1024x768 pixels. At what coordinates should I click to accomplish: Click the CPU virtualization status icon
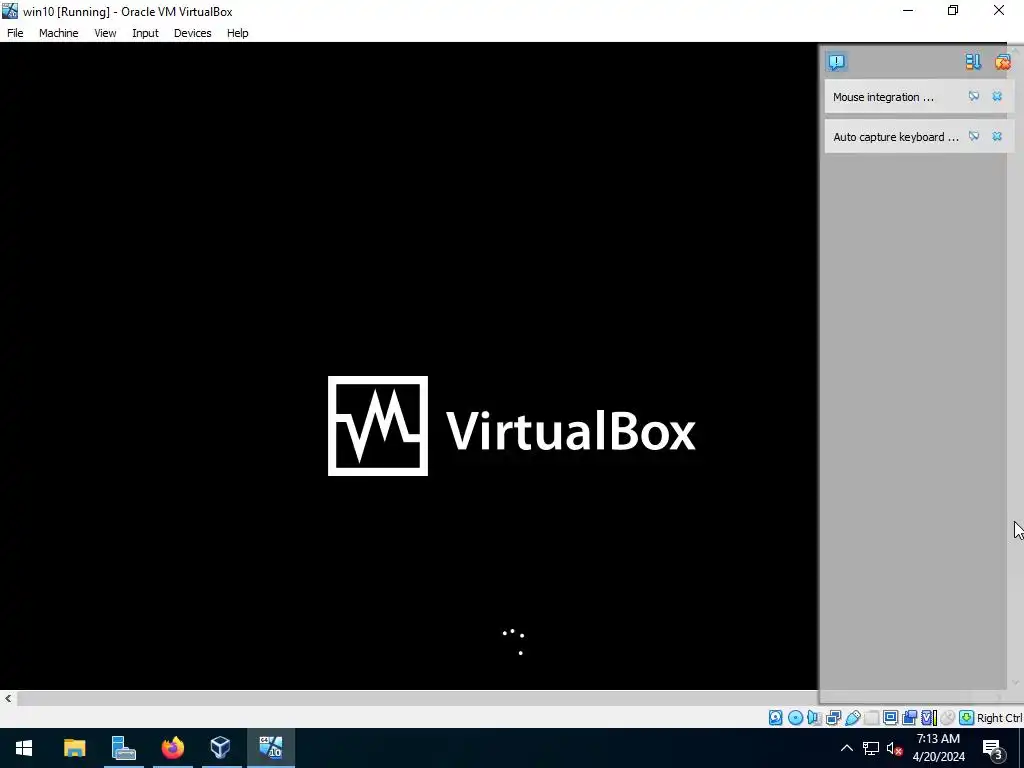pos(929,718)
